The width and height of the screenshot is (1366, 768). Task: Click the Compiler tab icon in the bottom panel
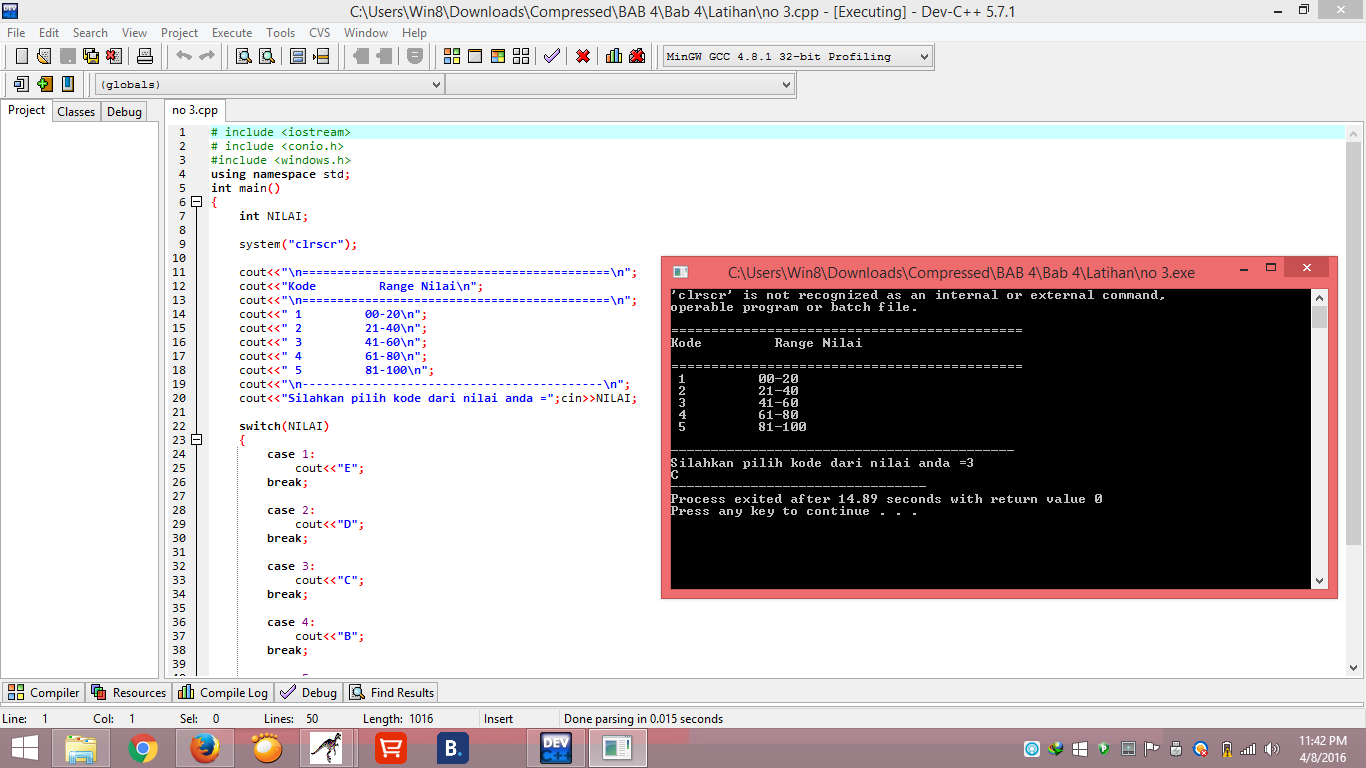16,693
